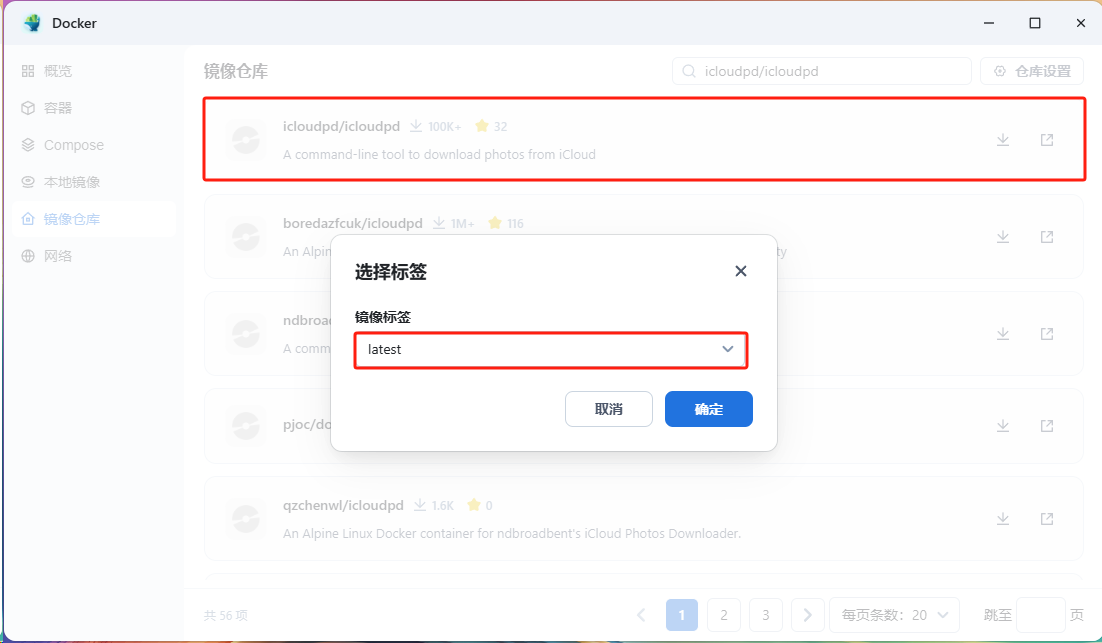This screenshot has height=643, width=1102.
Task: Switch to 本地镜像 local images
Action: 61,182
